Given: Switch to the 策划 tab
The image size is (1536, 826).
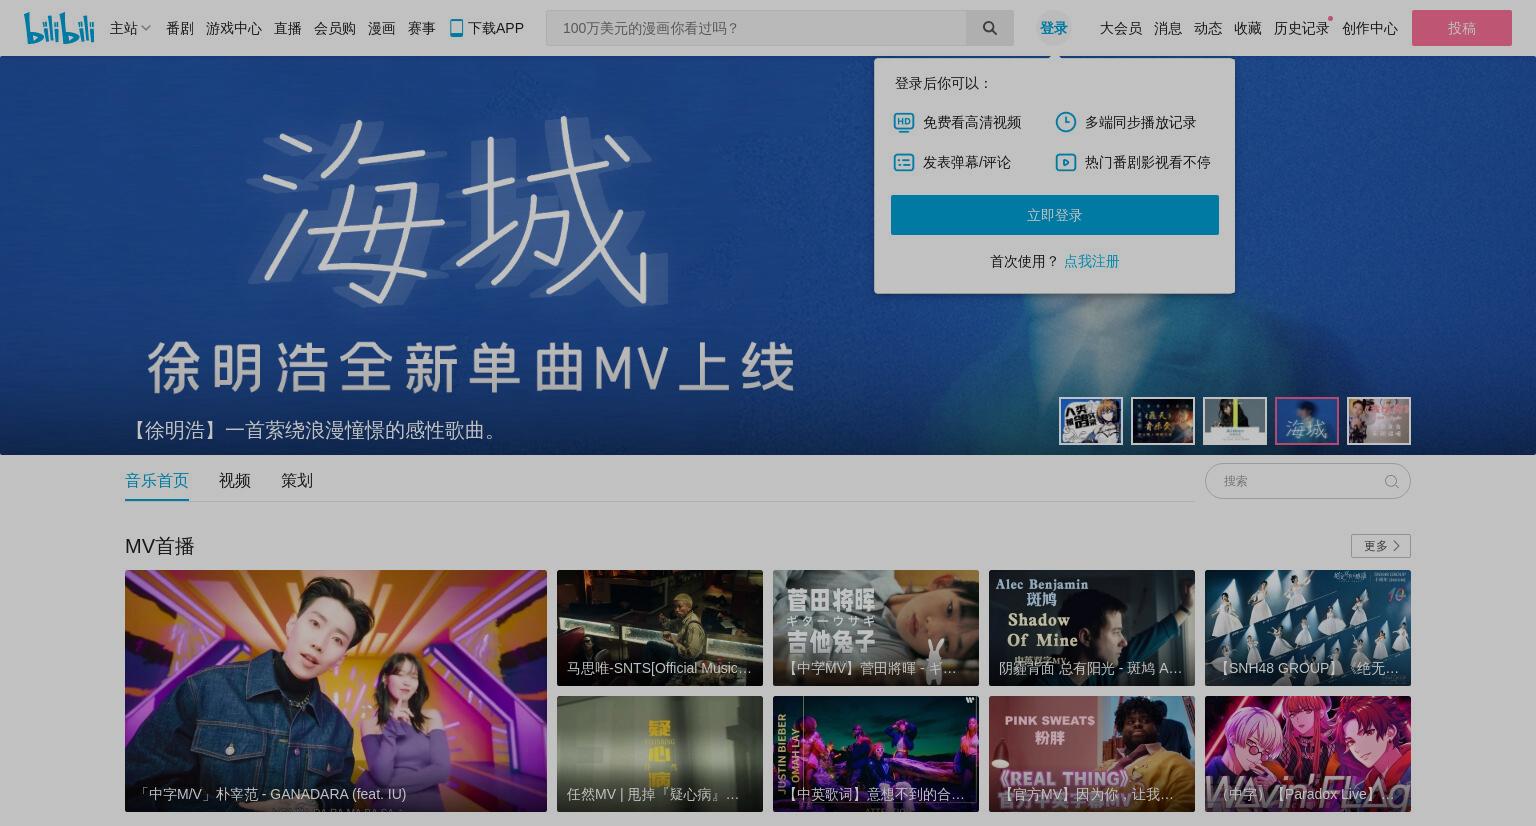Looking at the screenshot, I should coord(297,481).
